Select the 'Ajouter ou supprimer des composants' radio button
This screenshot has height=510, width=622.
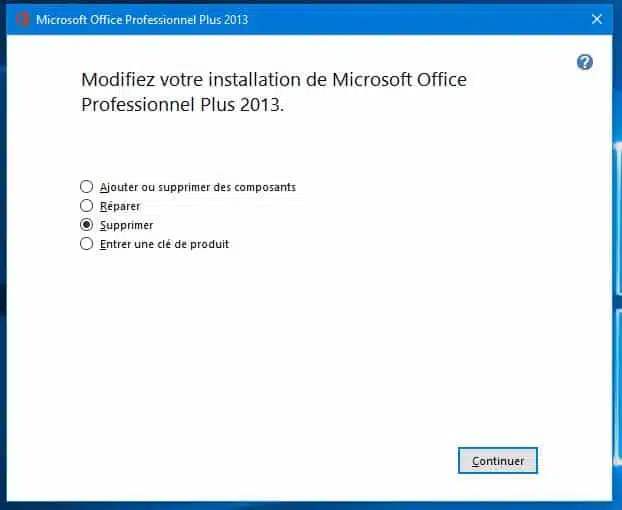pos(87,187)
